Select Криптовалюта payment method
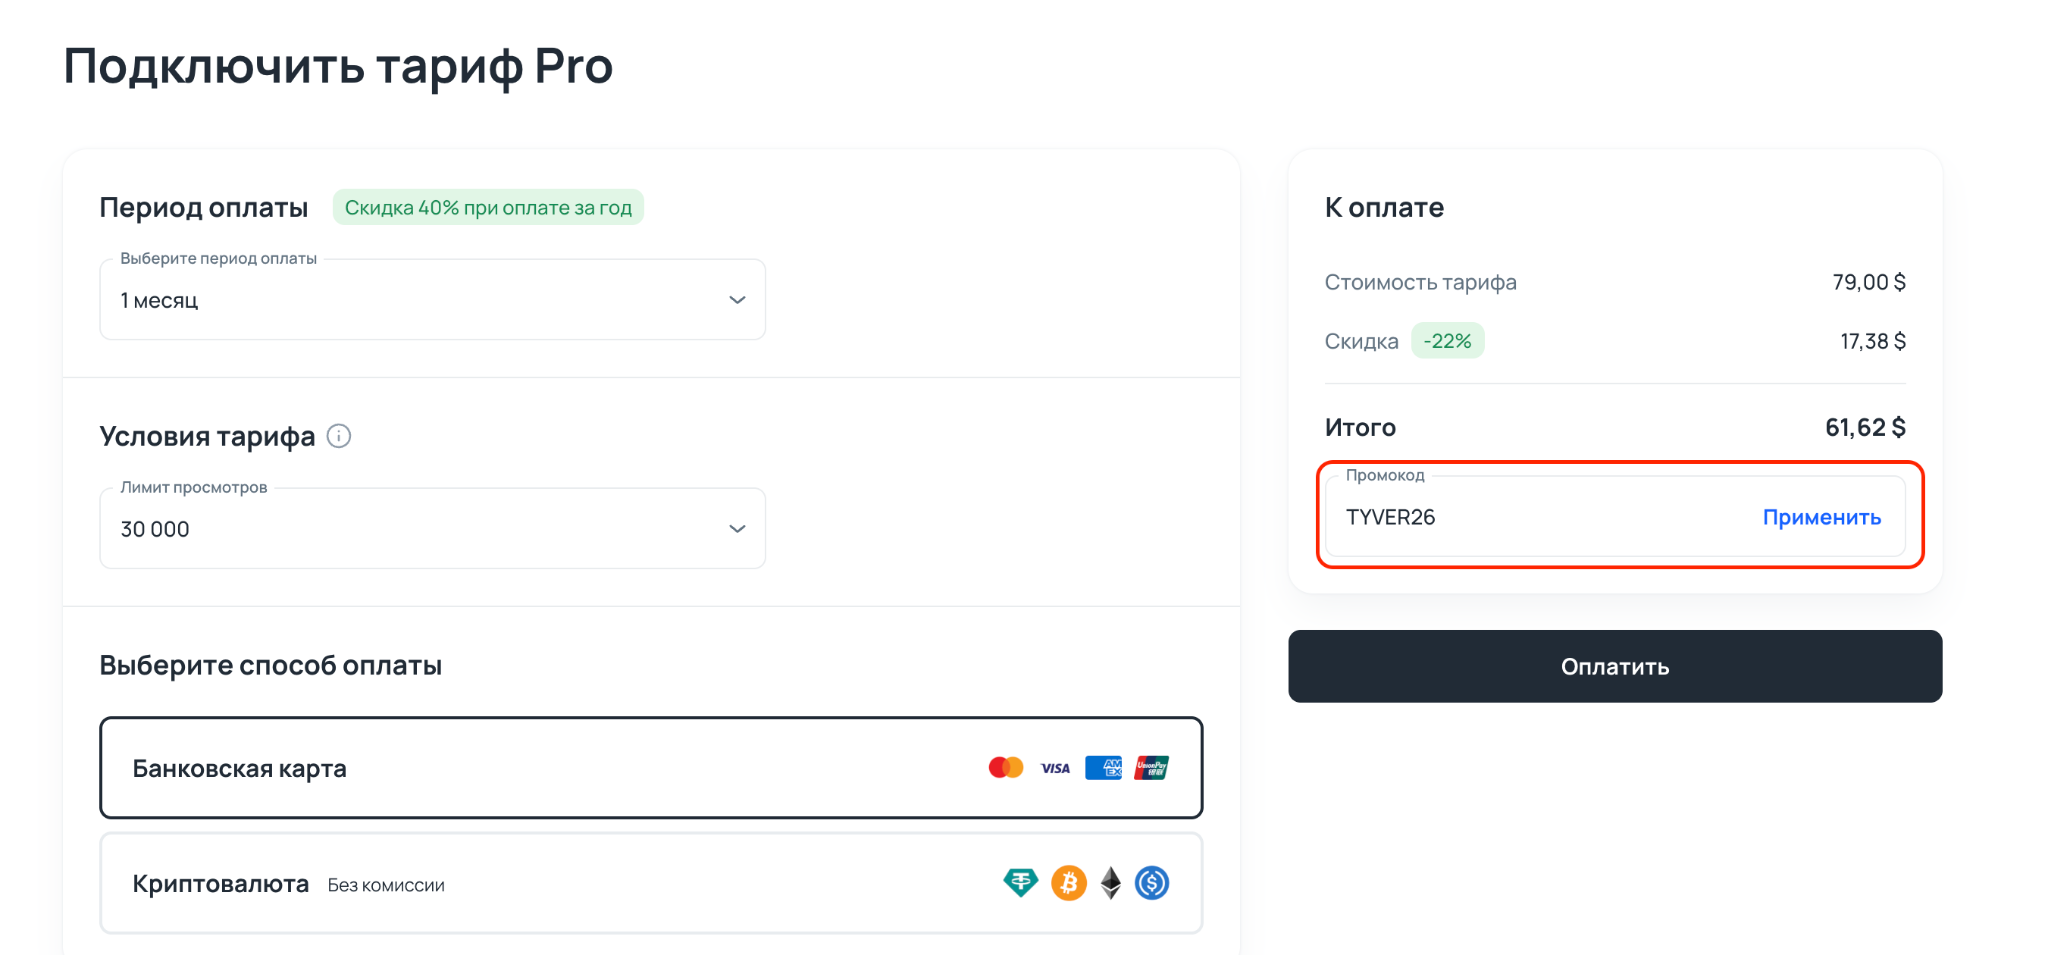This screenshot has width=2048, height=955. [650, 884]
